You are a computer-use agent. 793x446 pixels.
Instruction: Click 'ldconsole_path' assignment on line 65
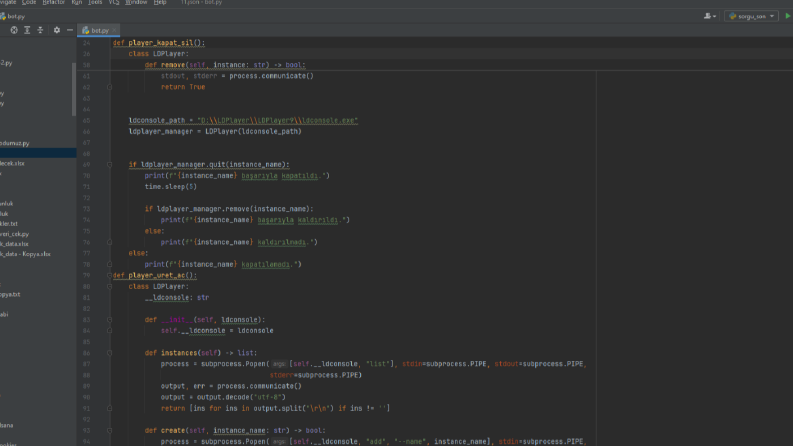point(243,120)
